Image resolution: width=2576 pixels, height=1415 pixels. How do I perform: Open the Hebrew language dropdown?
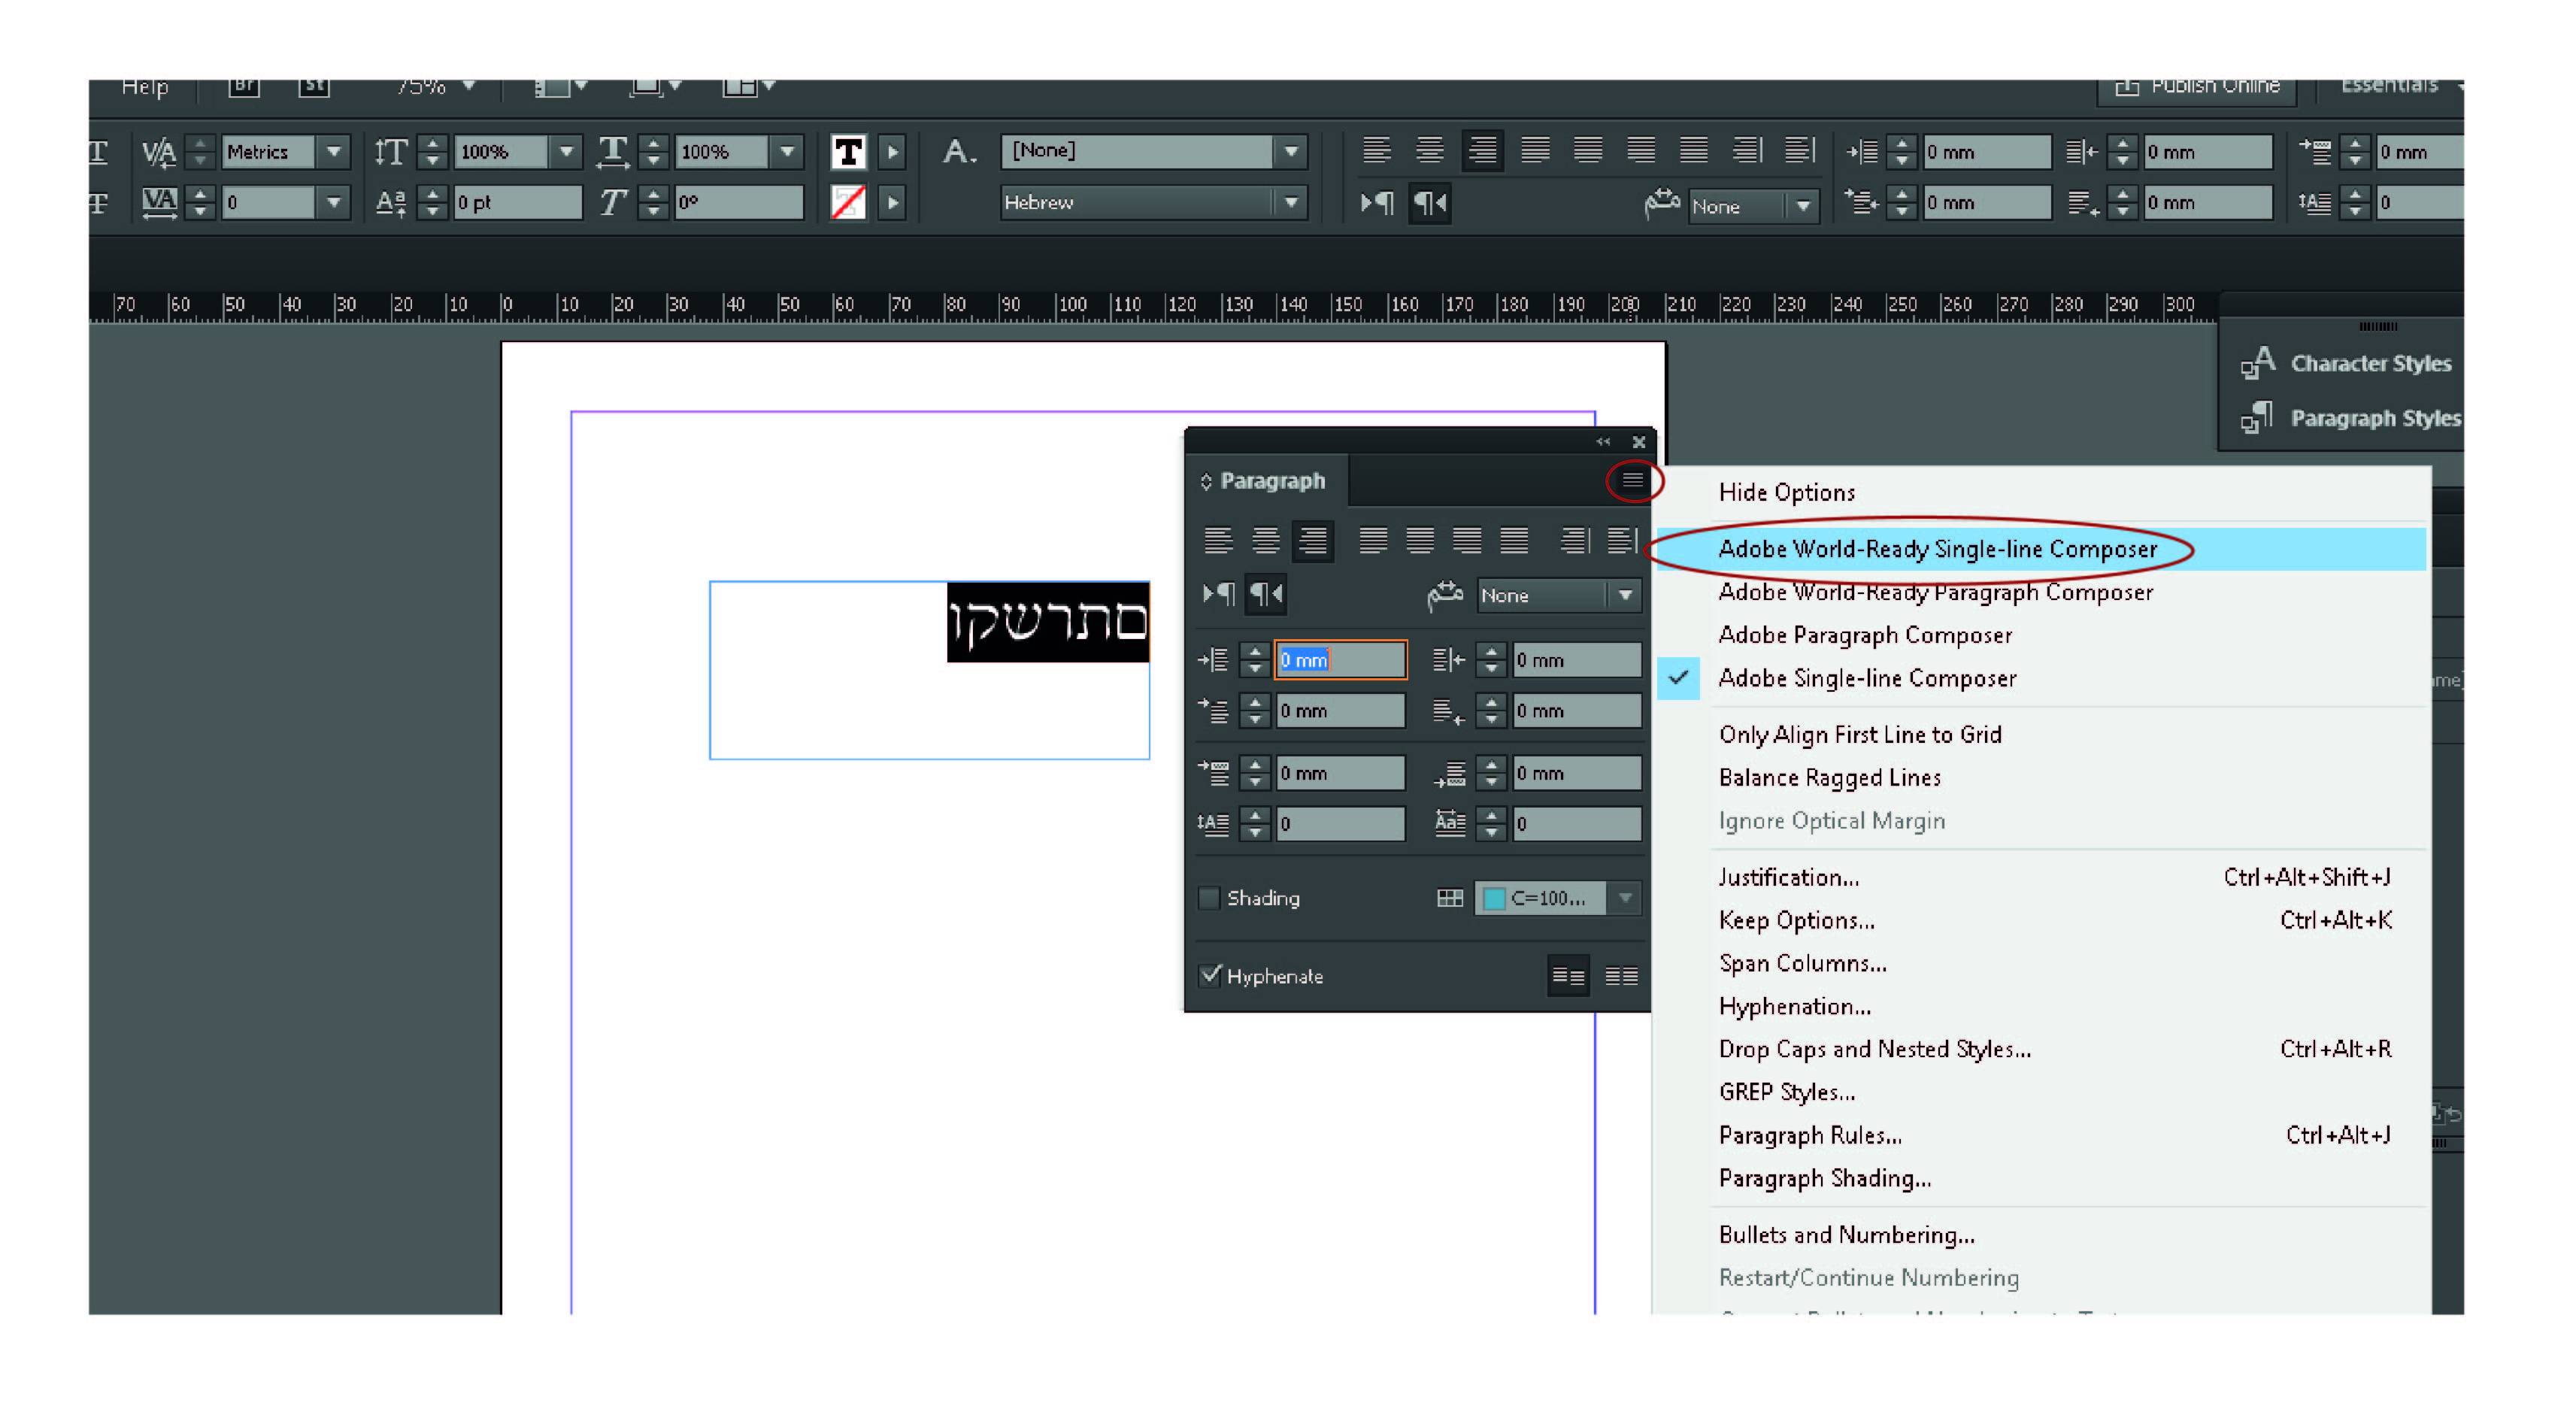1291,203
